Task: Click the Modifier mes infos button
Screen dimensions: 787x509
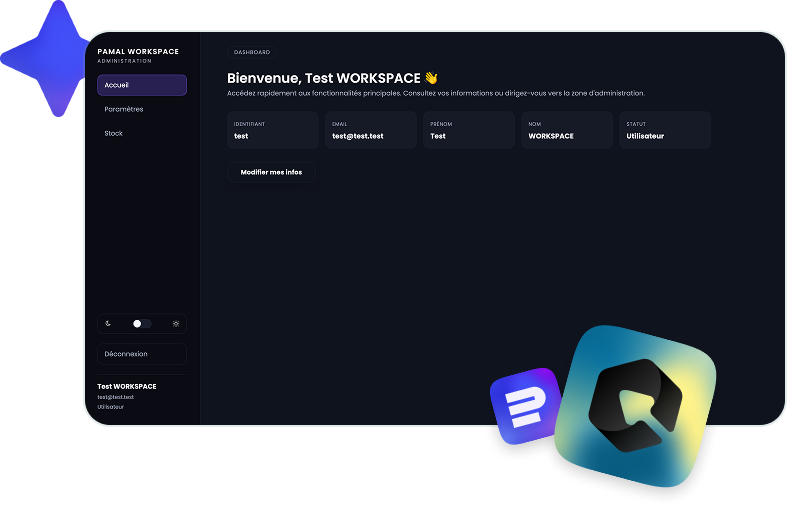Action: (271, 172)
